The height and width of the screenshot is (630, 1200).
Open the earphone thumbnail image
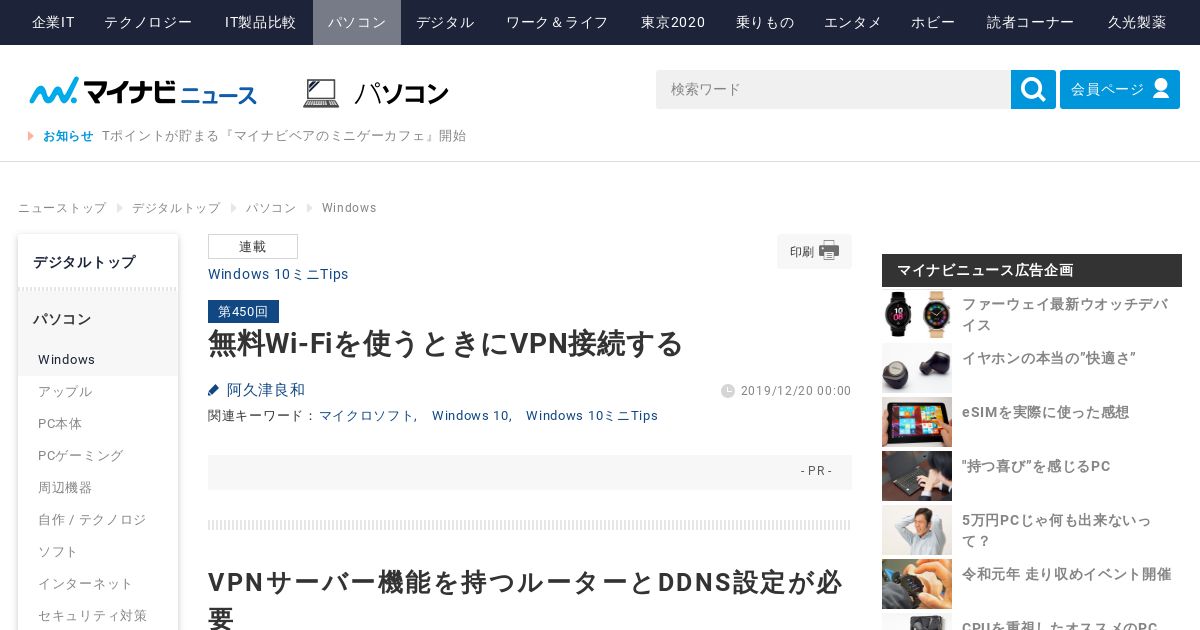[x=917, y=368]
